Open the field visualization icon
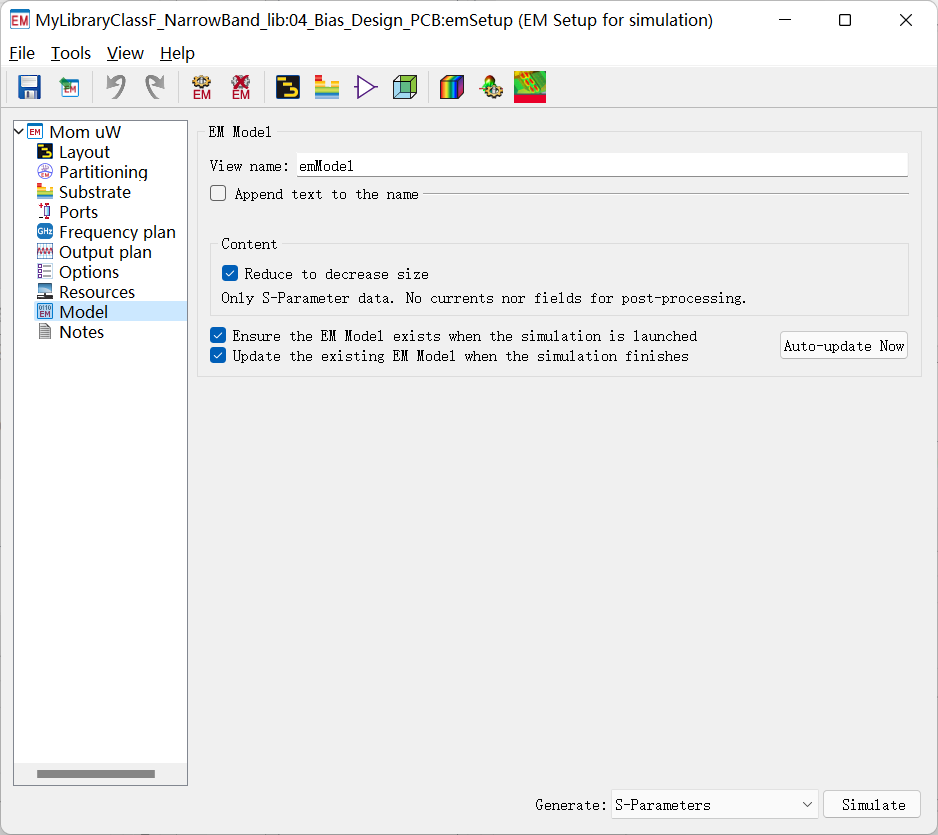Viewport: 938px width, 835px height. click(530, 87)
